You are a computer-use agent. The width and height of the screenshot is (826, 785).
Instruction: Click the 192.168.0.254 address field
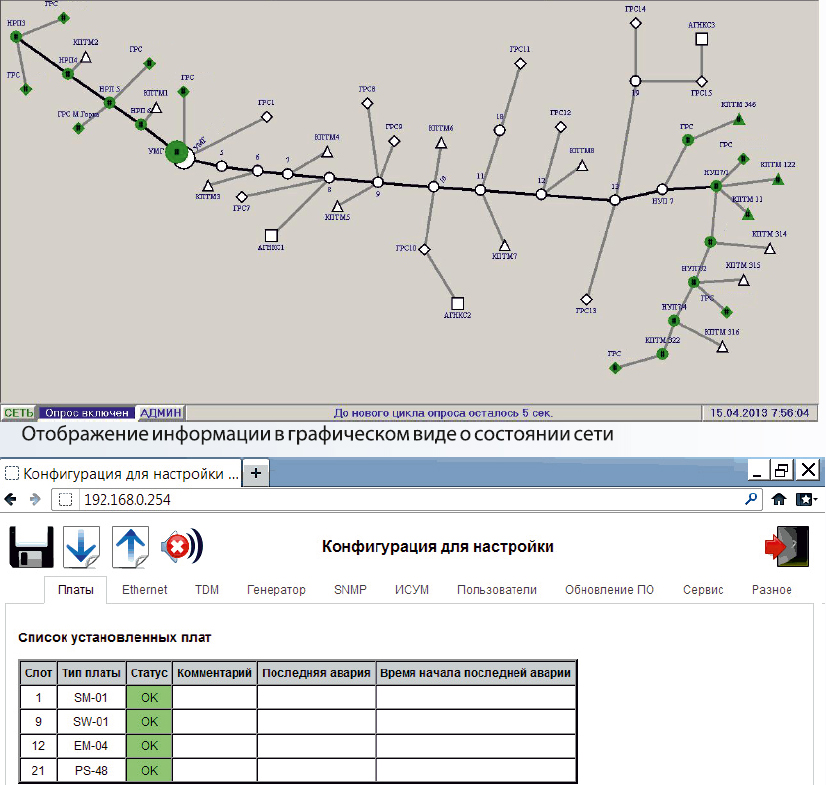(407, 499)
